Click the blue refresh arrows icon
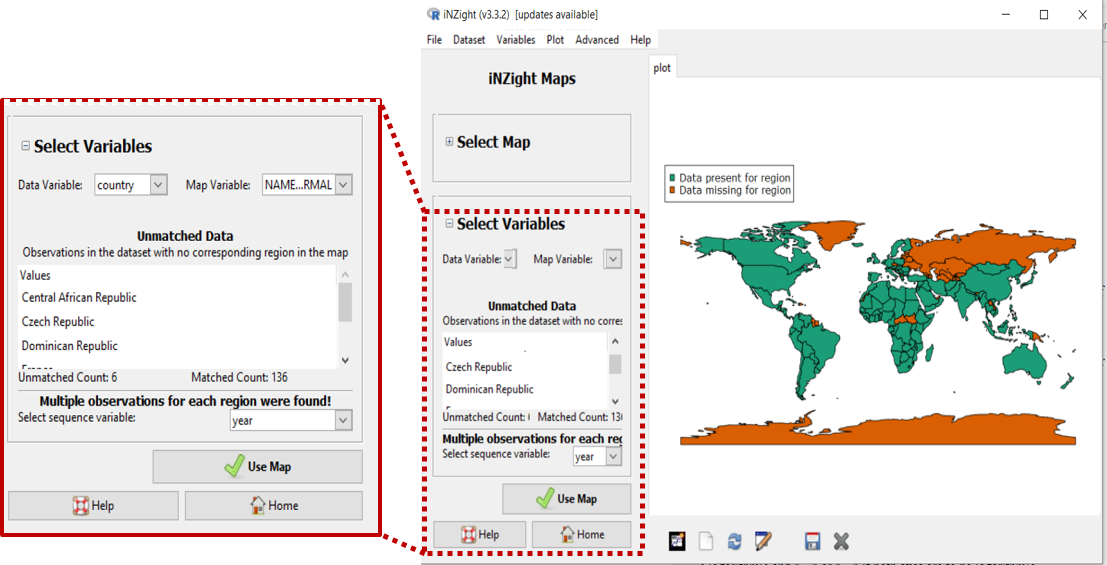 point(734,542)
